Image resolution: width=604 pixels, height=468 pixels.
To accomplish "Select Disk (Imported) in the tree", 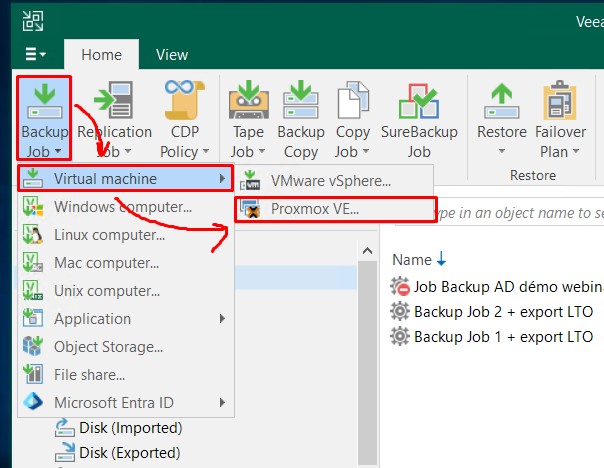I will click(x=130, y=427).
